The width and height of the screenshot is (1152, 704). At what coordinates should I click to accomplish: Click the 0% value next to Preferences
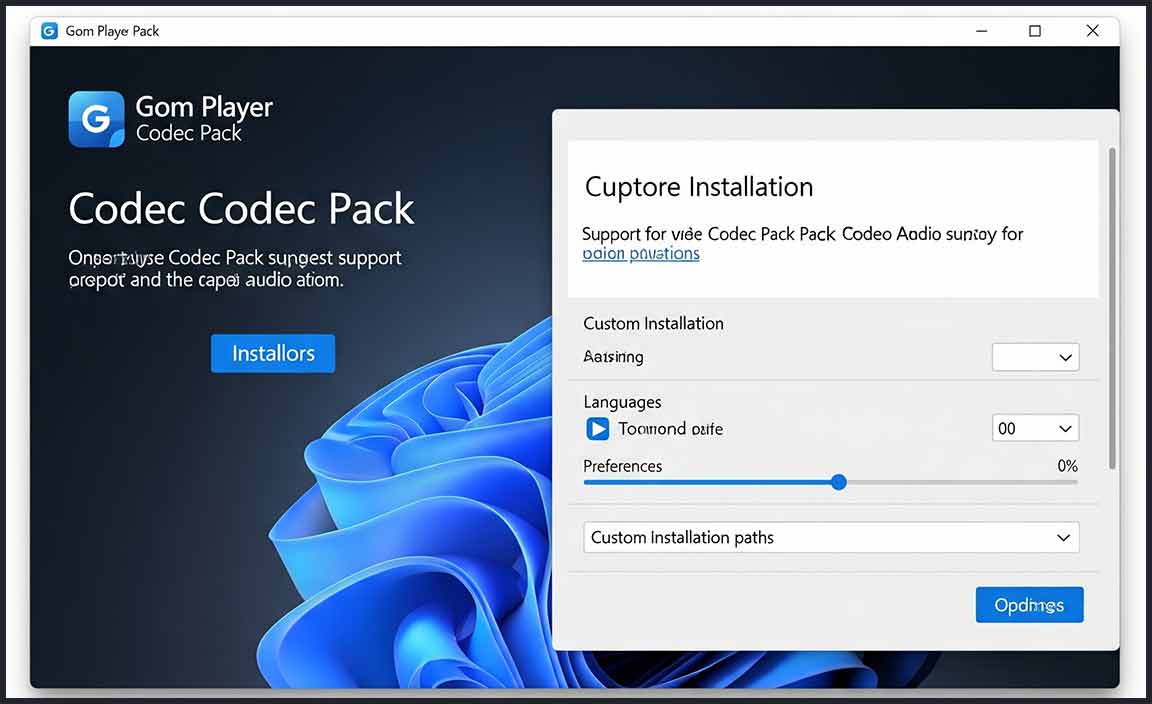click(x=1068, y=466)
